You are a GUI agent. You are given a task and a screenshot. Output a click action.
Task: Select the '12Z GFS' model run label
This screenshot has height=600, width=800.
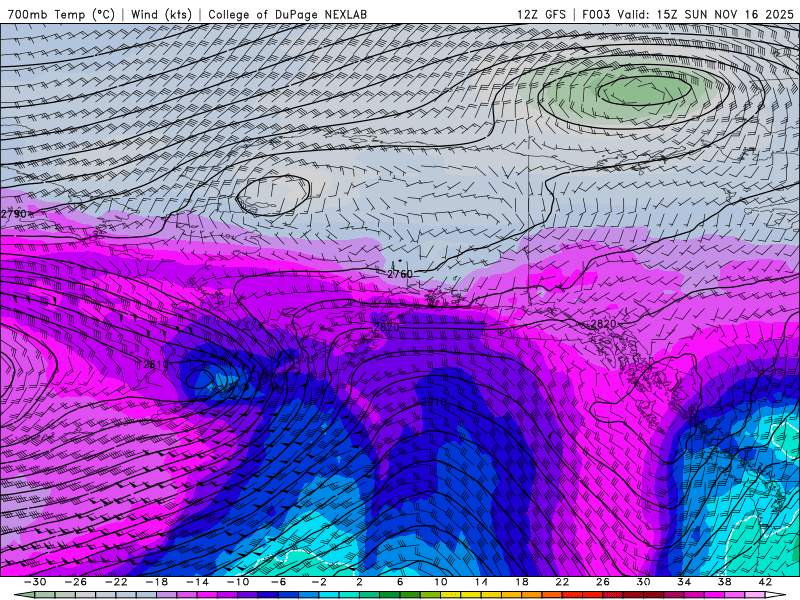pyautogui.click(x=541, y=14)
